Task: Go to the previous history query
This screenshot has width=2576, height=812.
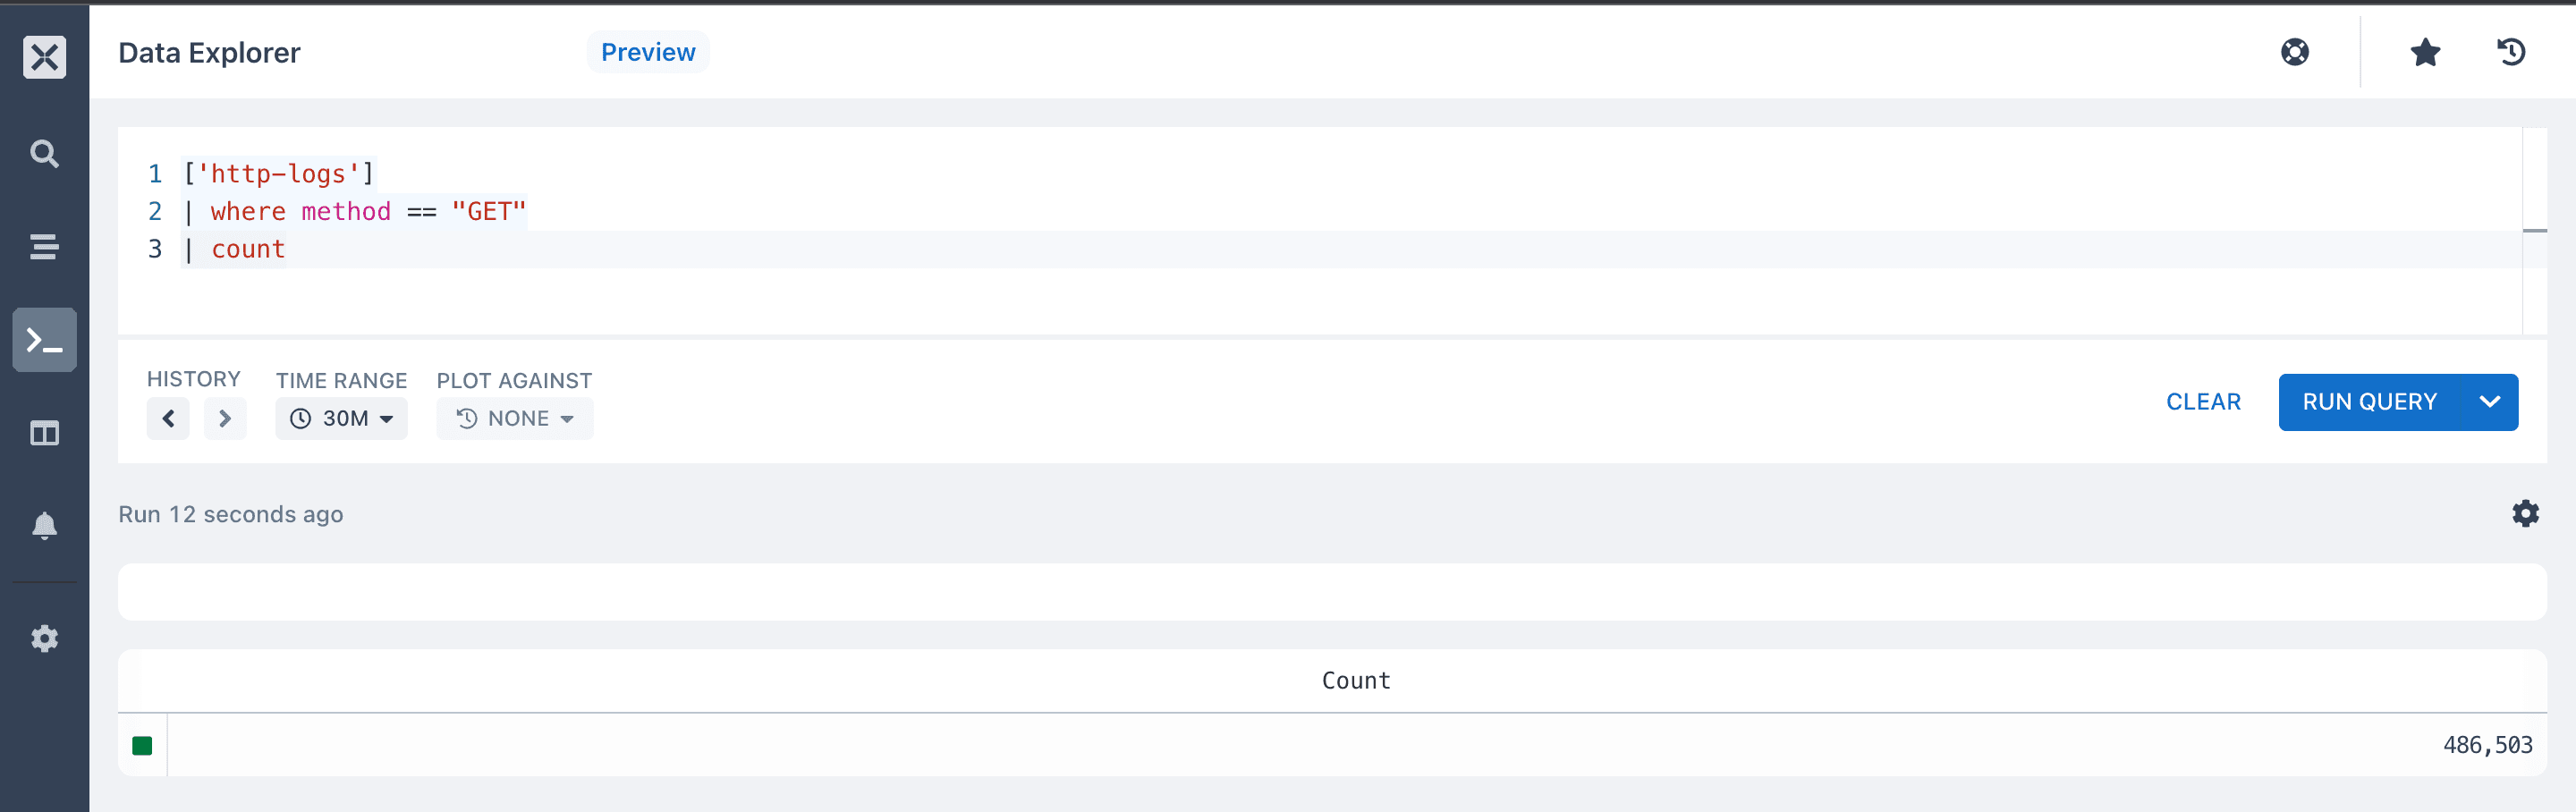Action: [168, 419]
